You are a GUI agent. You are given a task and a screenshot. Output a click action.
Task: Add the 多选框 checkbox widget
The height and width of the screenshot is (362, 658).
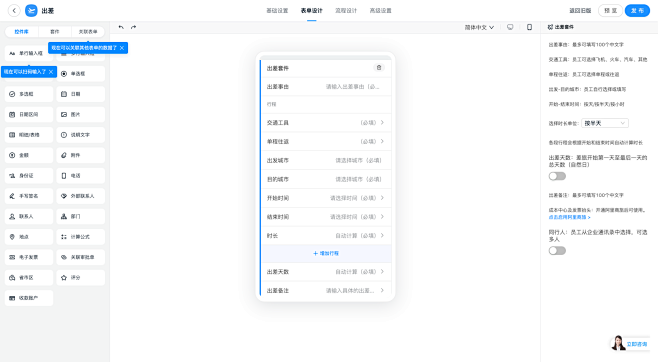29,94
